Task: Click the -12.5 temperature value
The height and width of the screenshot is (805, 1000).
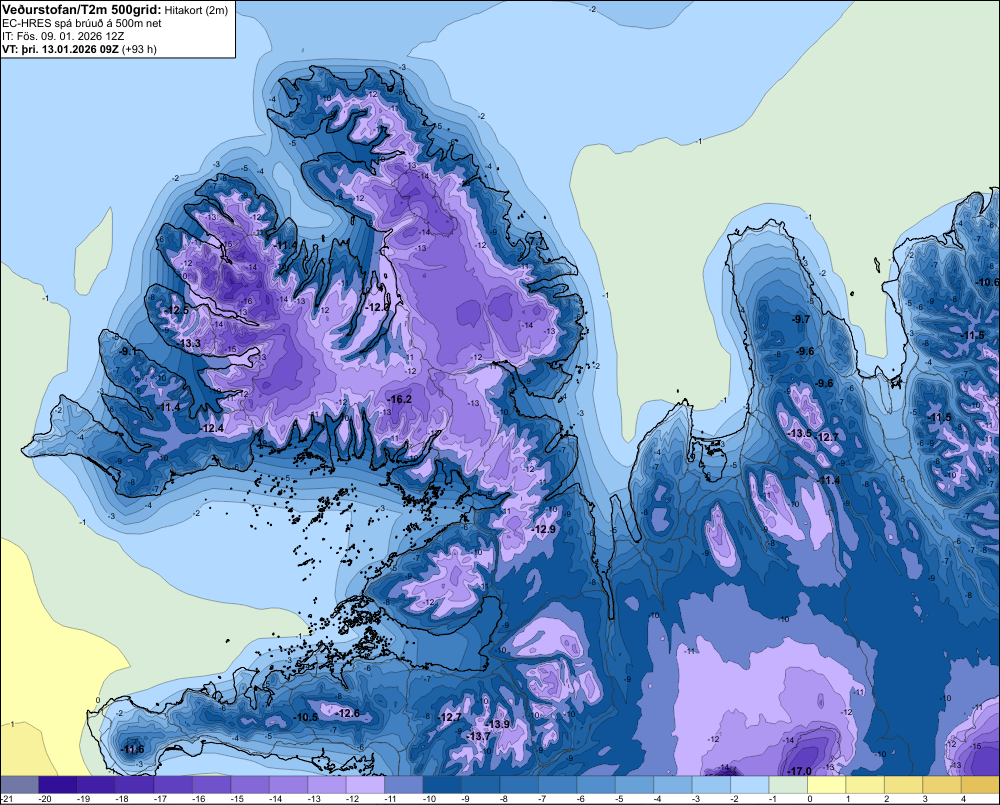Action: (x=177, y=311)
